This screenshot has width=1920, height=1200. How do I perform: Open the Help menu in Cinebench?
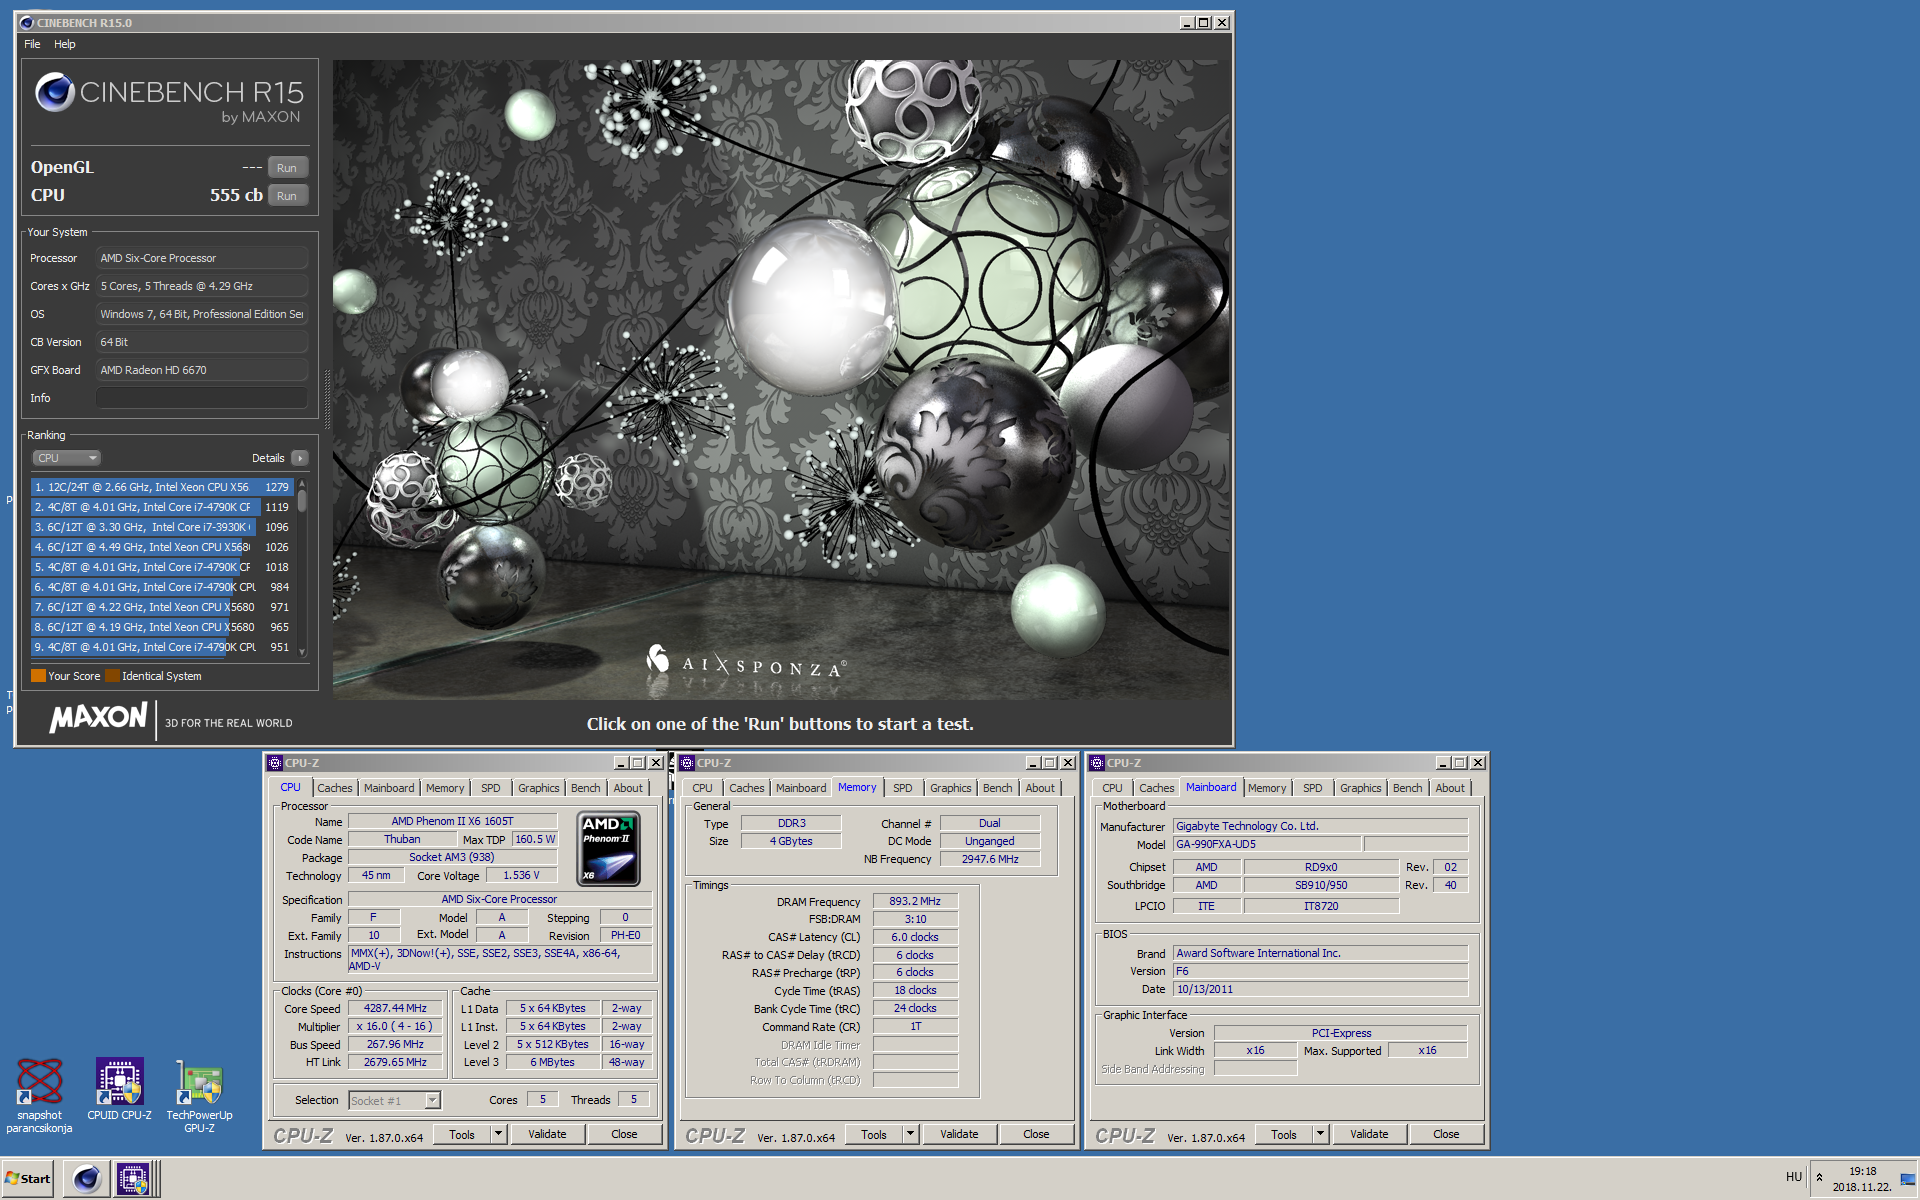pyautogui.click(x=65, y=44)
